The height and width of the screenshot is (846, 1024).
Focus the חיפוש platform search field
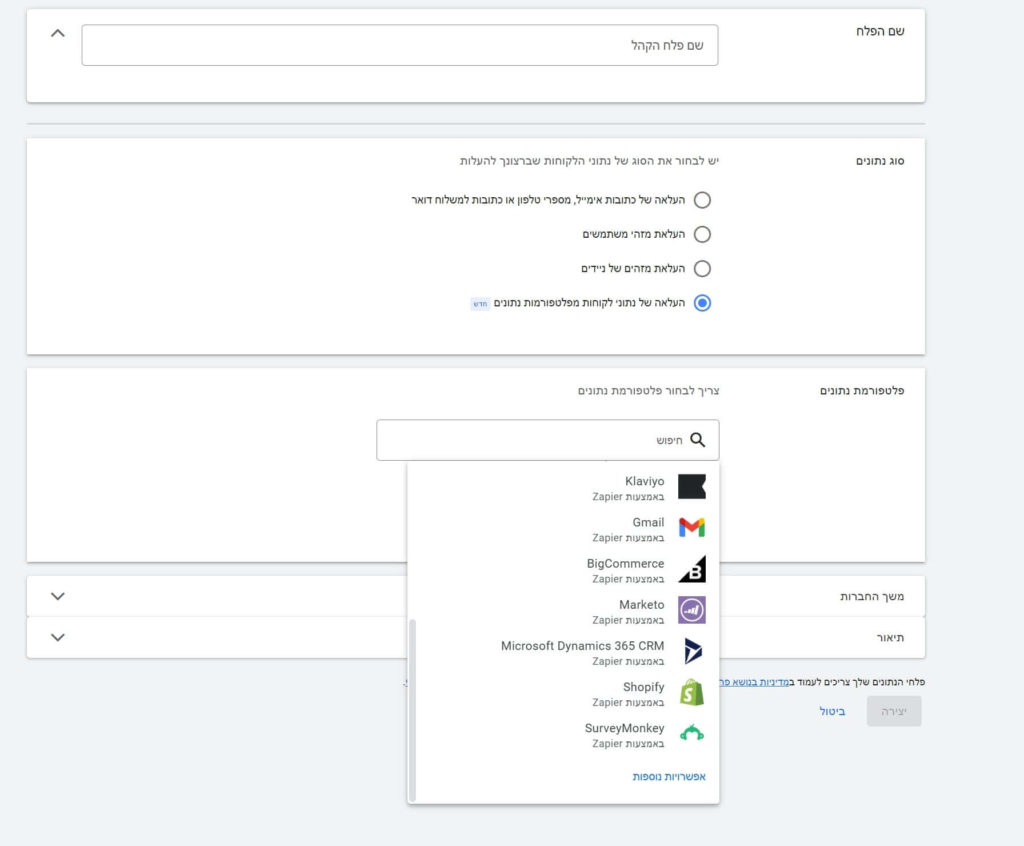pos(548,440)
